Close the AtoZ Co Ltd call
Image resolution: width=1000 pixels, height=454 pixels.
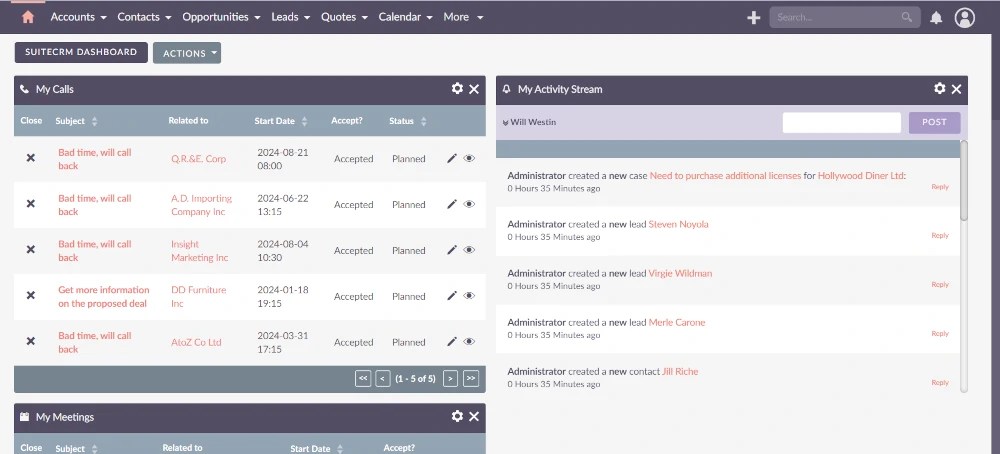pyautogui.click(x=31, y=342)
